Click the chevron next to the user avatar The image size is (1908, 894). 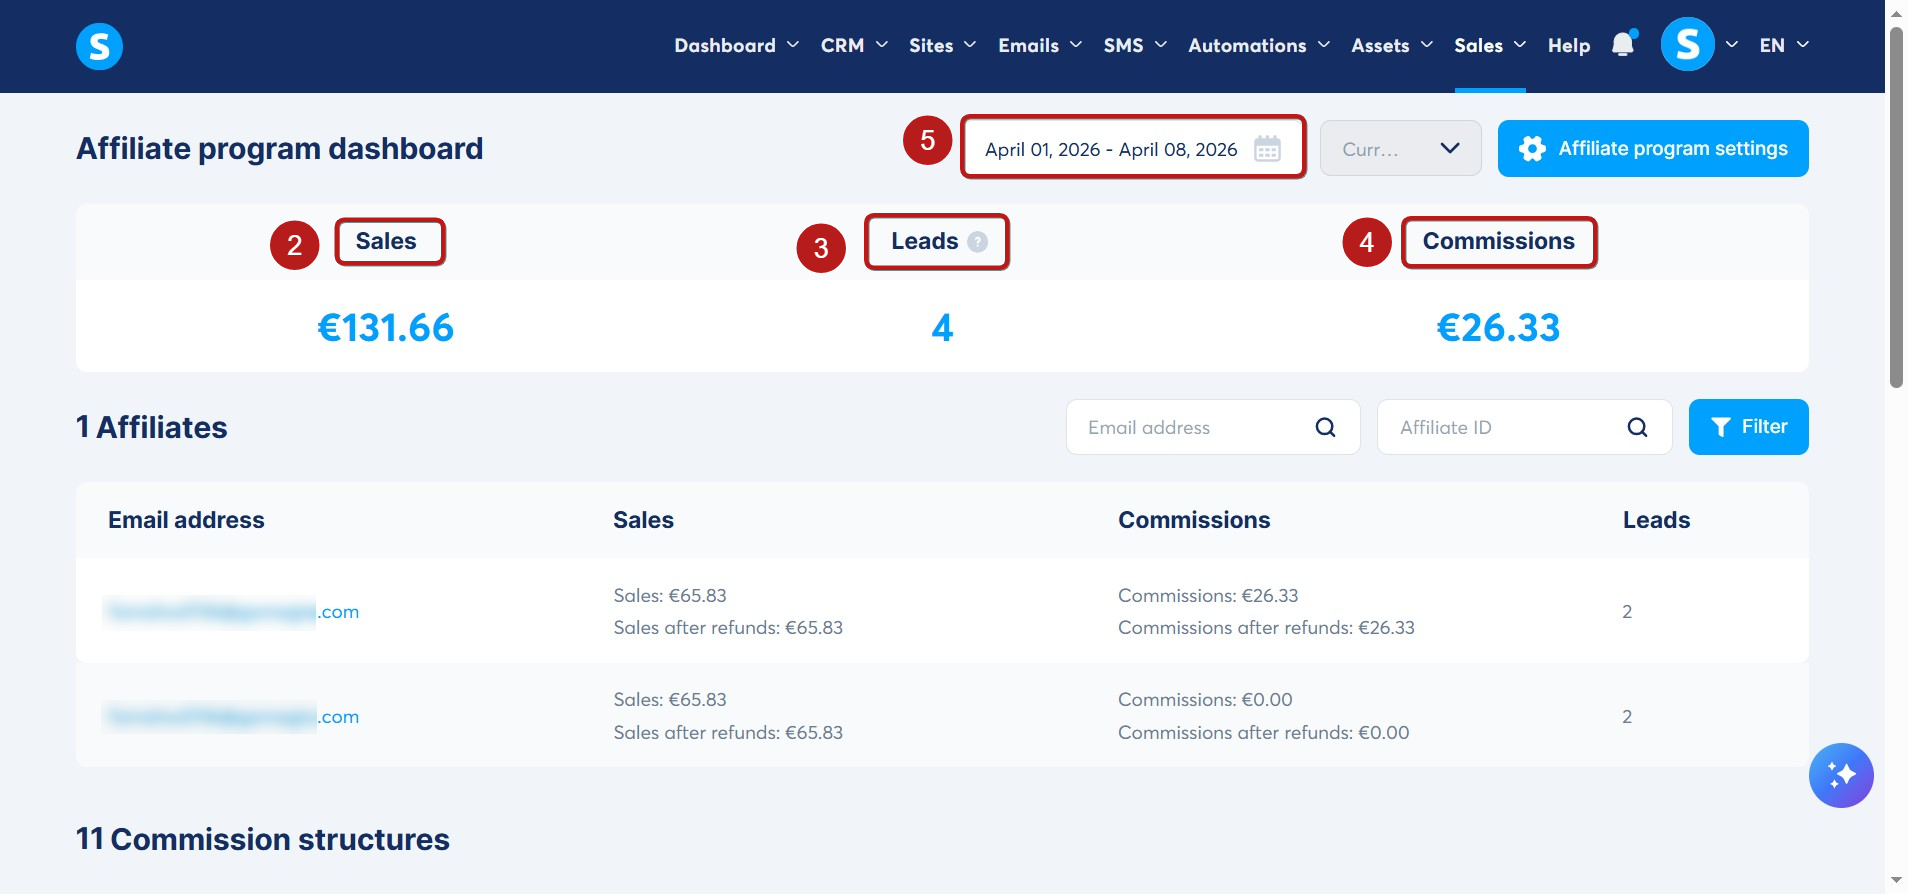(1731, 45)
